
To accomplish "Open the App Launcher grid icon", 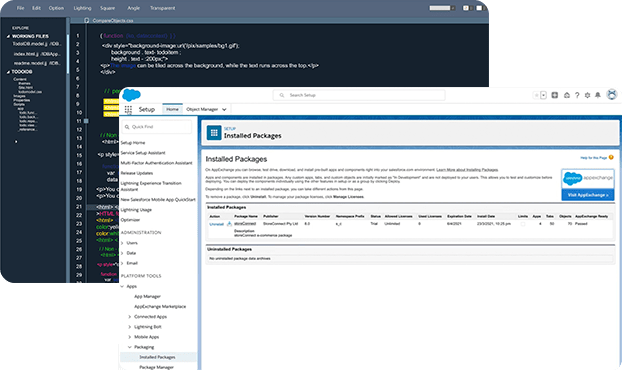I will (128, 109).
